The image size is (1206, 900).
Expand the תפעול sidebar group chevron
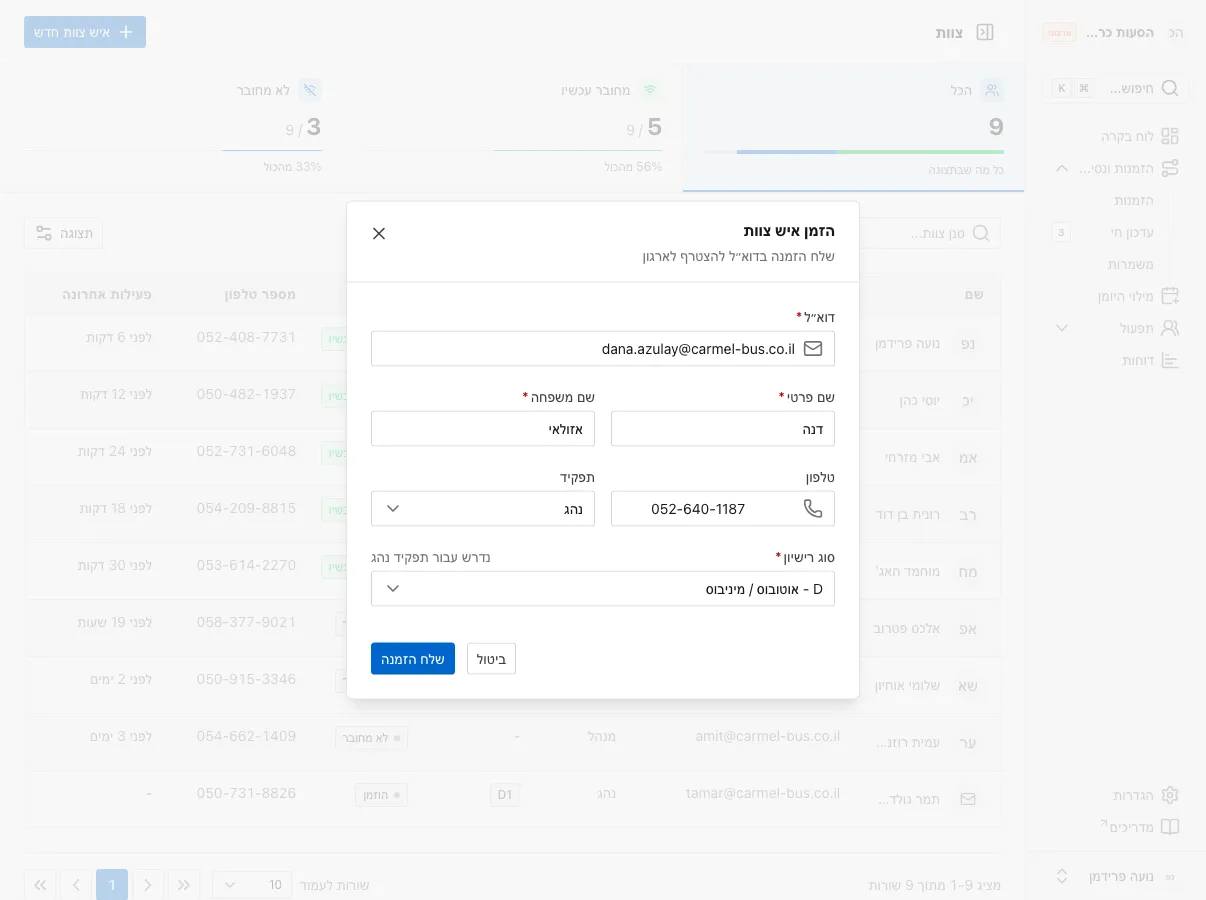(1062, 328)
